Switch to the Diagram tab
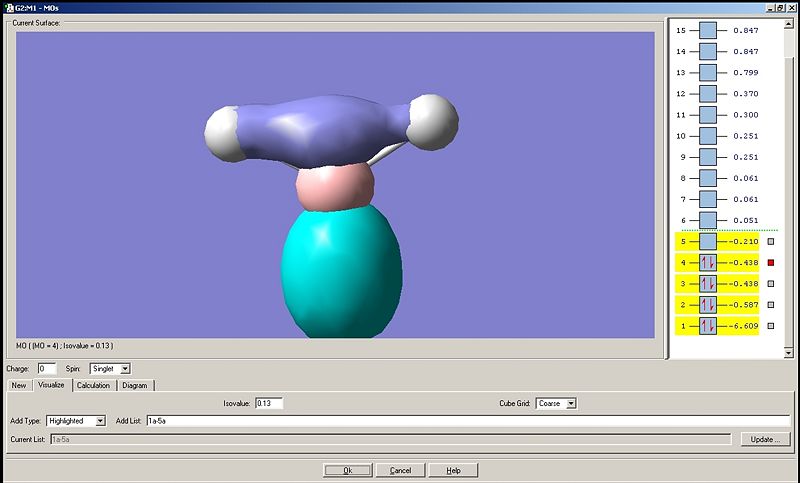The image size is (800, 483). pyautogui.click(x=135, y=386)
